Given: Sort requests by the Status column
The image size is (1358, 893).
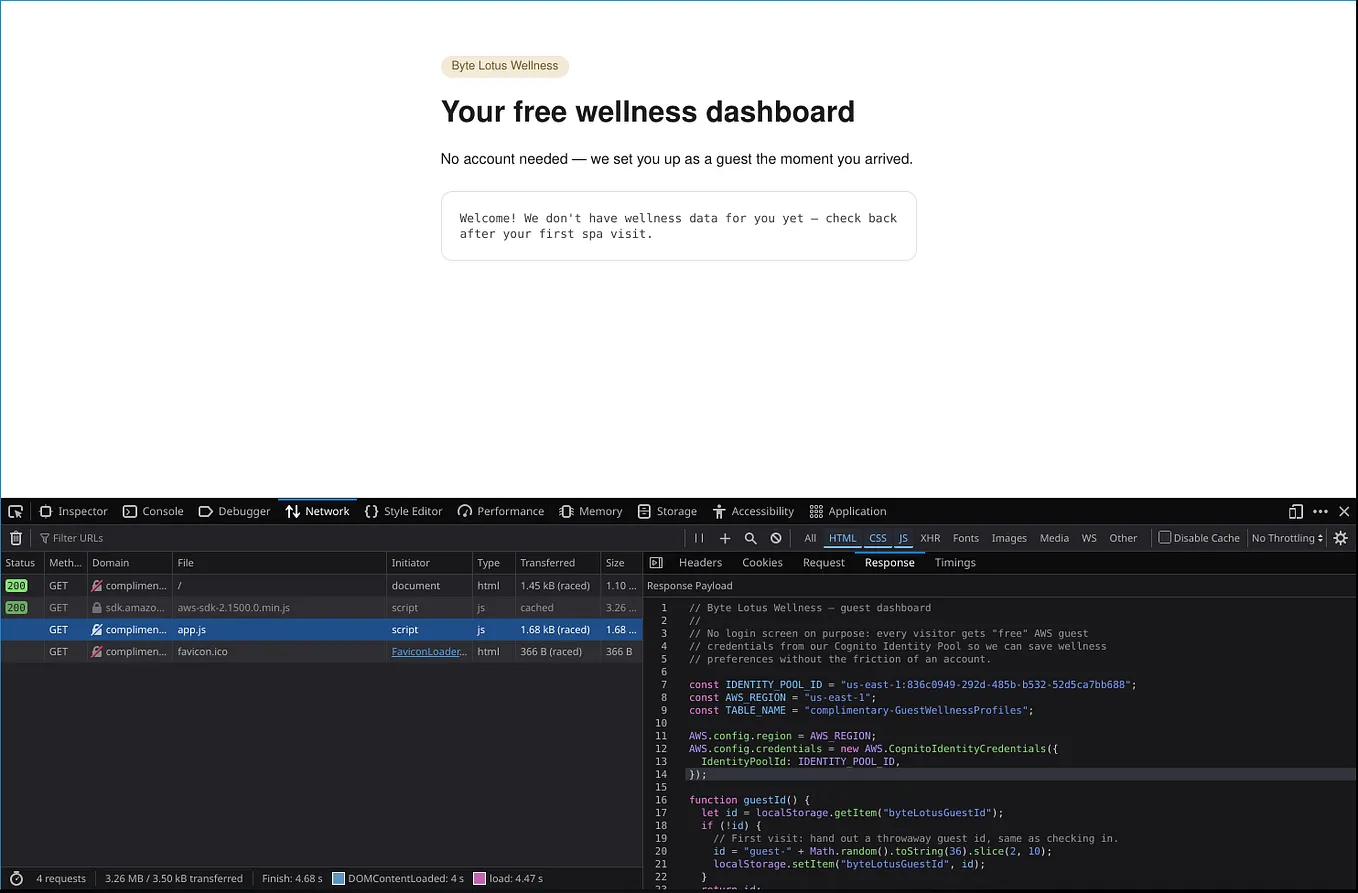Looking at the screenshot, I should (x=22, y=563).
